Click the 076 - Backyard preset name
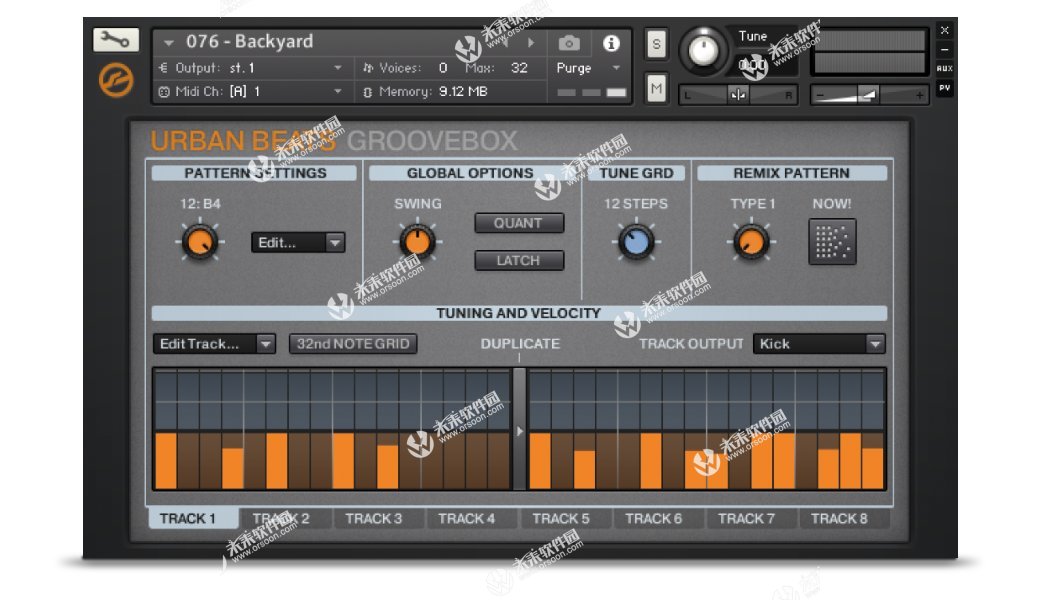Viewport: 1040px width, 600px height. click(249, 42)
